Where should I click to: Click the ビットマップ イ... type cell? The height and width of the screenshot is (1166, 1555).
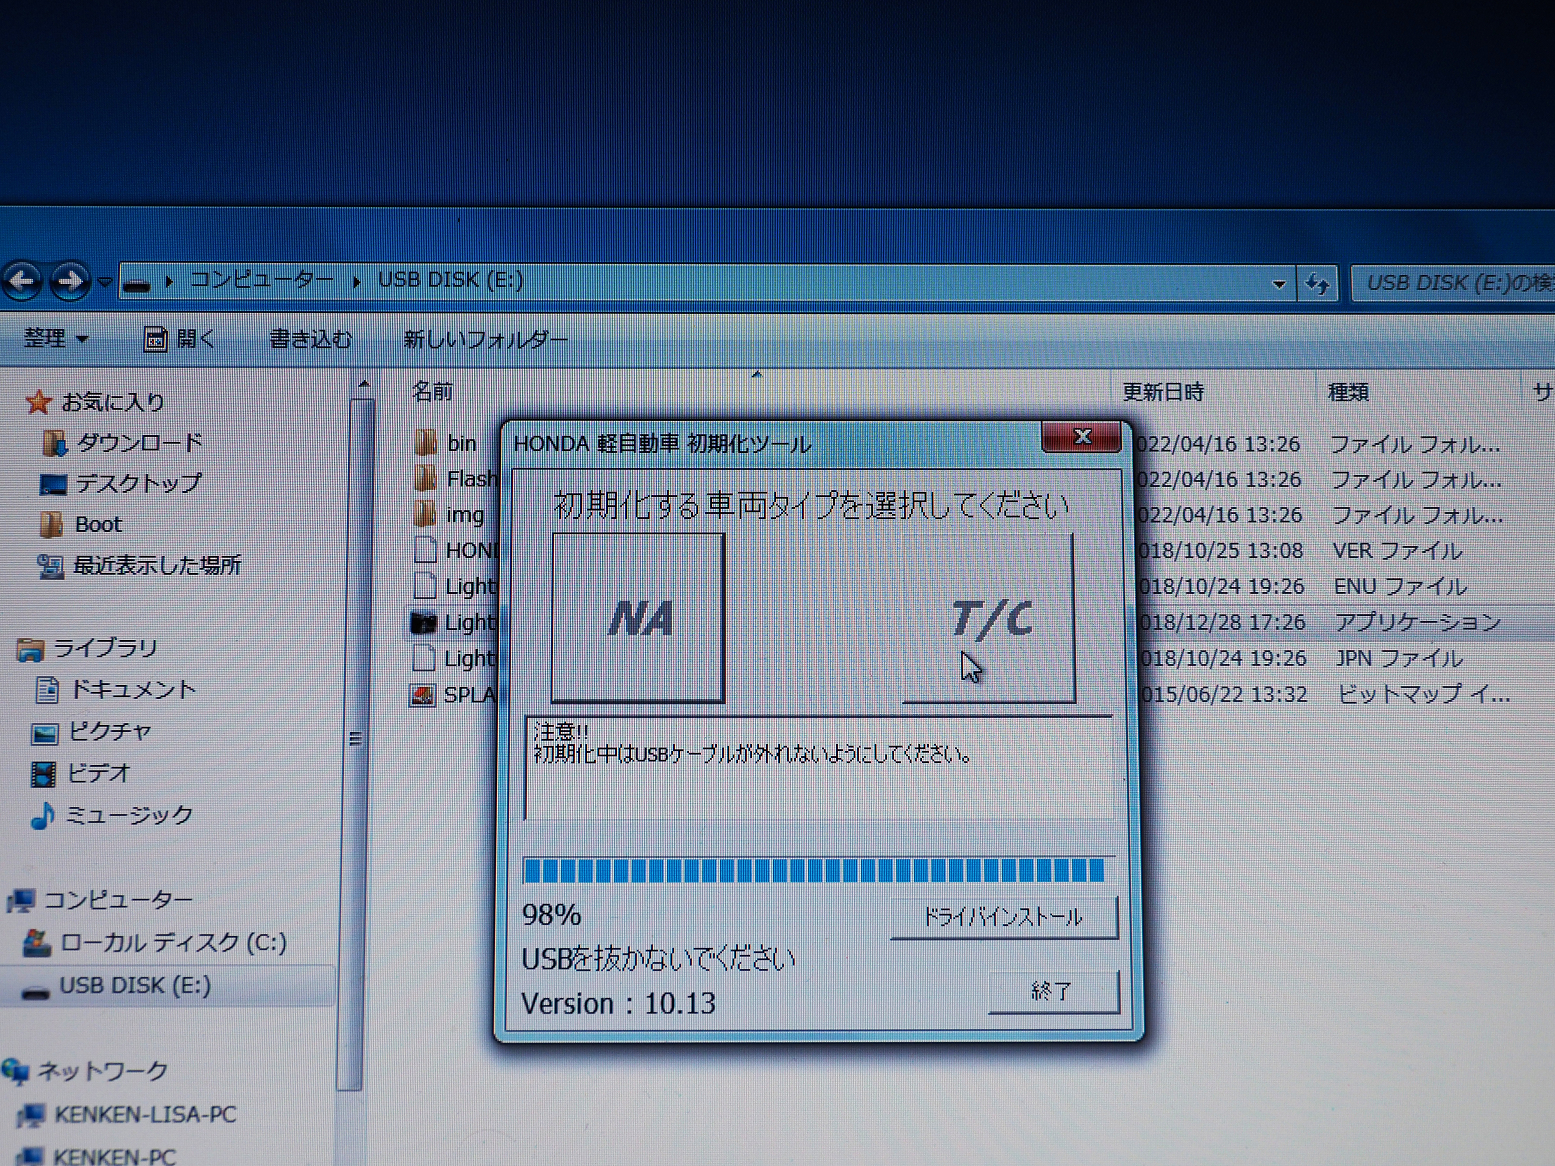pos(1424,694)
